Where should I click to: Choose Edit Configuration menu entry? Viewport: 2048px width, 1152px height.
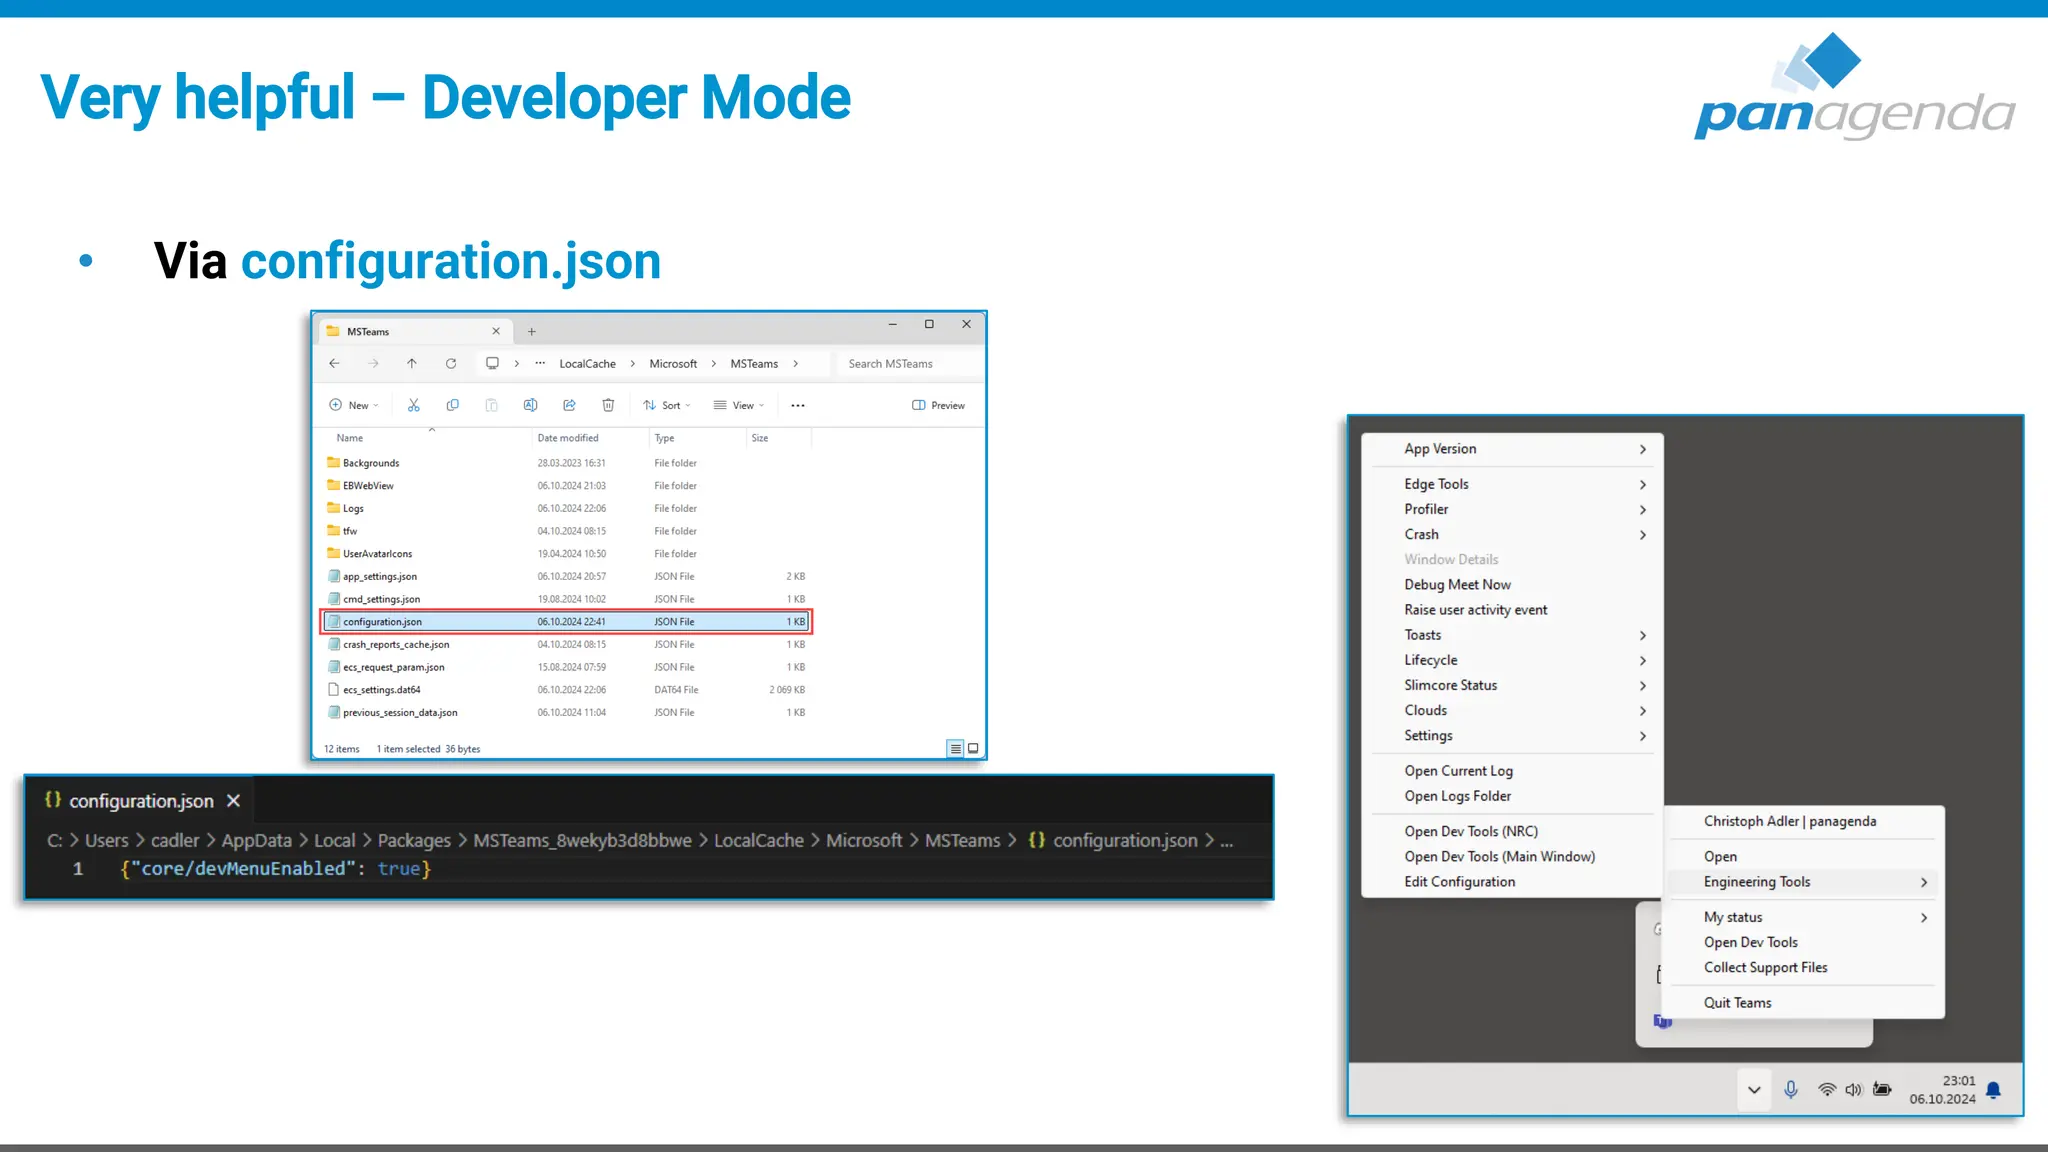pos(1512,882)
